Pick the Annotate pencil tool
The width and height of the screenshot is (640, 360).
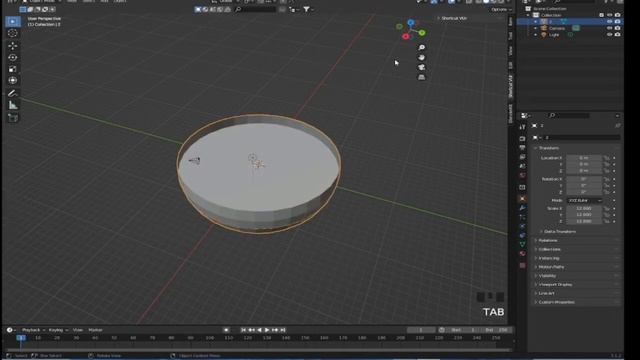(x=13, y=93)
